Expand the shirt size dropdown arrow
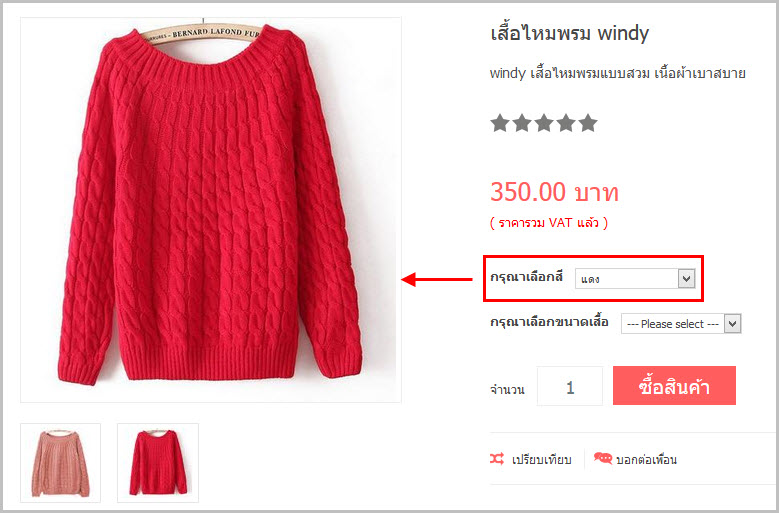 (x=732, y=324)
